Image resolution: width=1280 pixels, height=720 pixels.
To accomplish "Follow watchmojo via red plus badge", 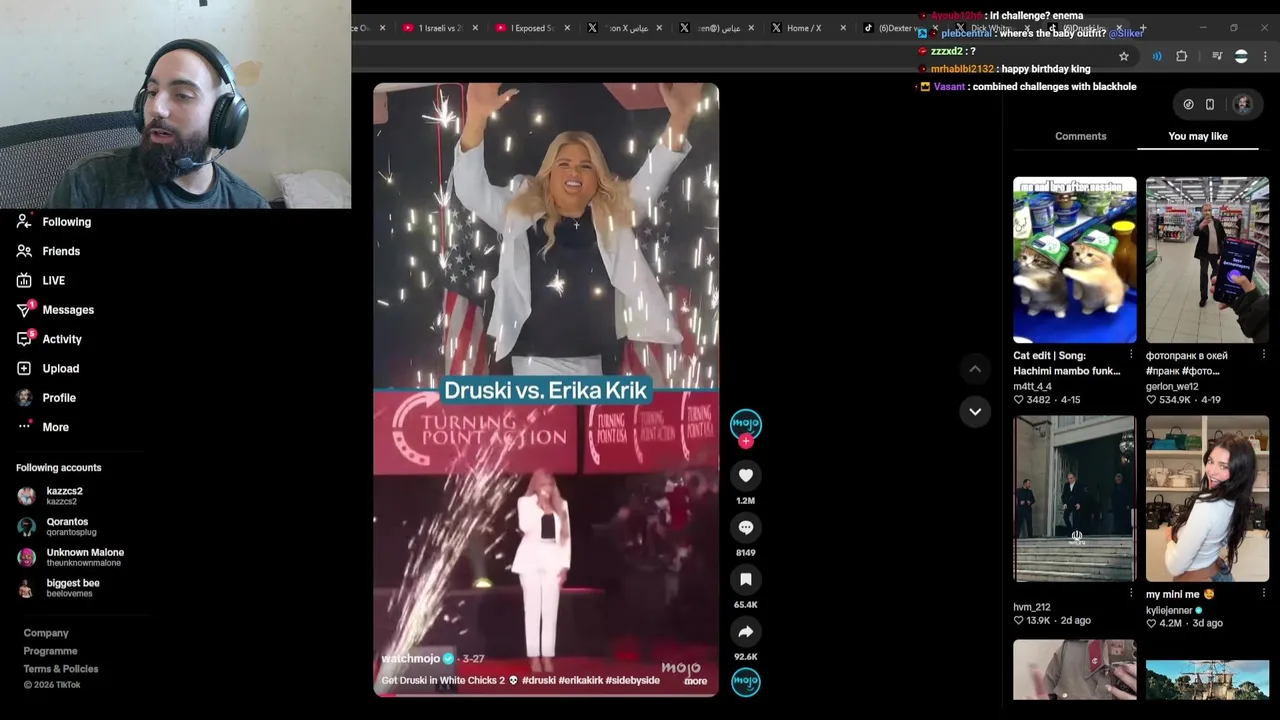I will pos(746,441).
